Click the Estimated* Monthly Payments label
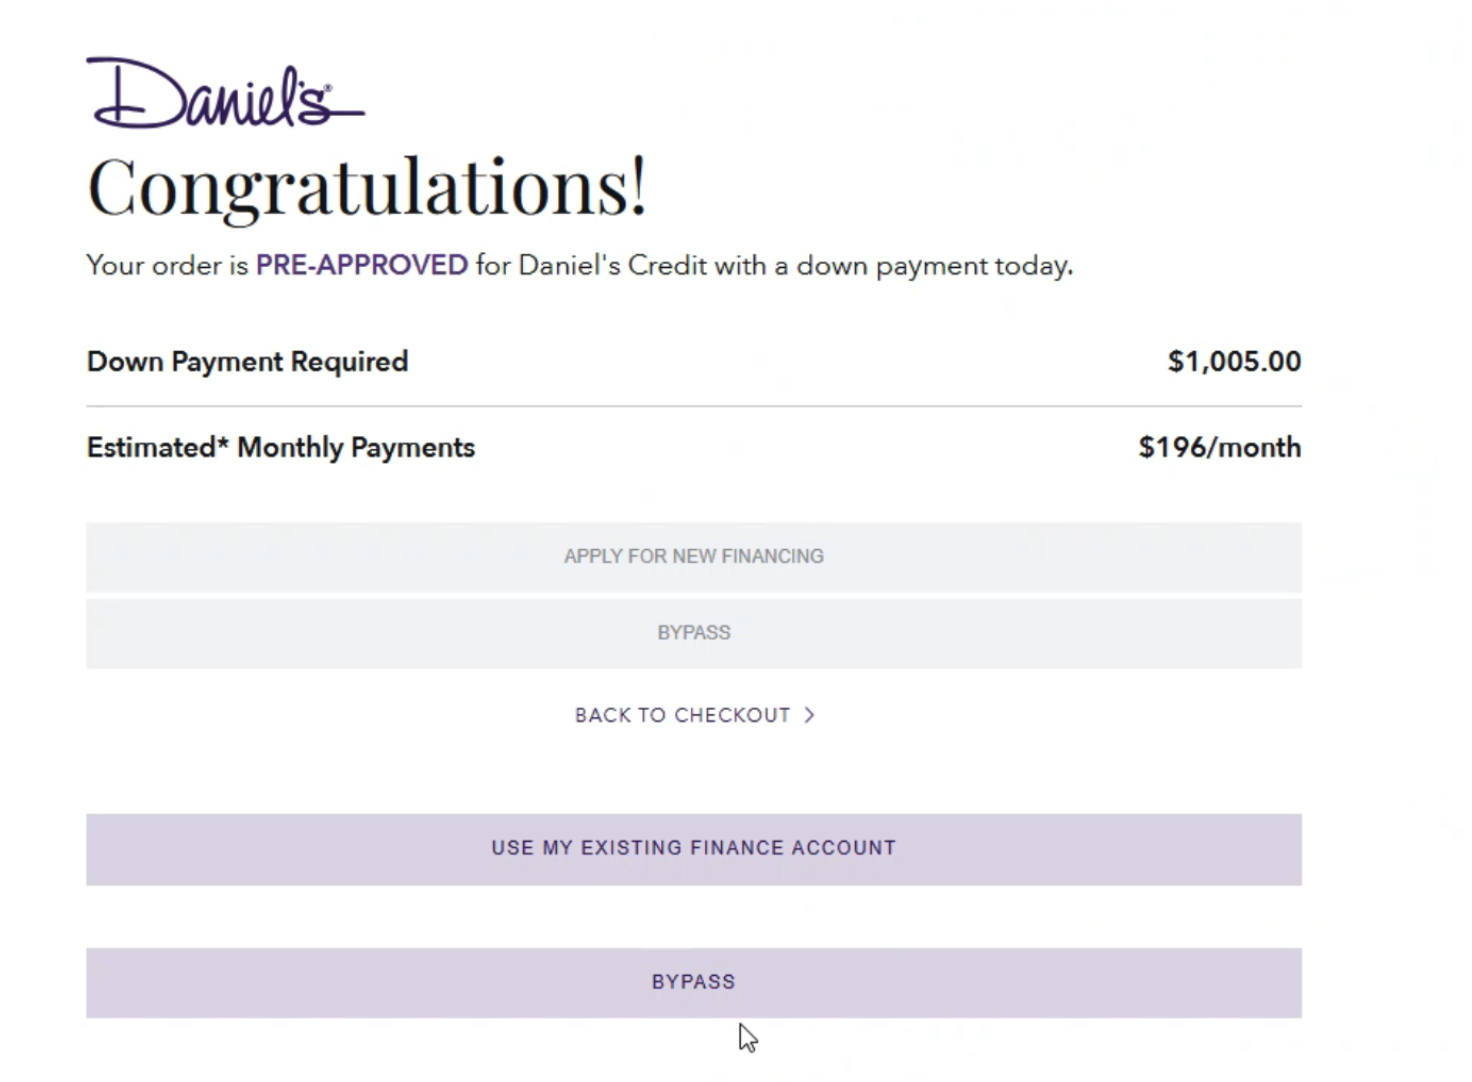The image size is (1472, 1082). coord(281,447)
